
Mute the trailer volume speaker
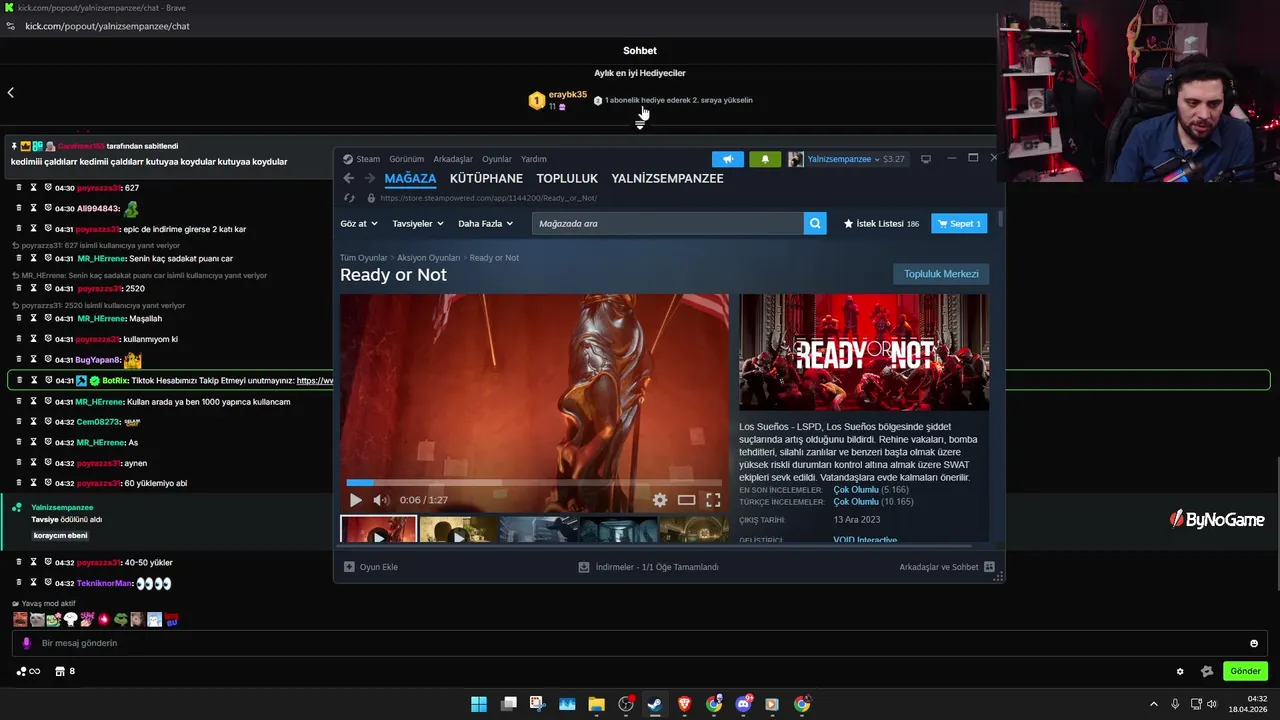pyautogui.click(x=380, y=500)
